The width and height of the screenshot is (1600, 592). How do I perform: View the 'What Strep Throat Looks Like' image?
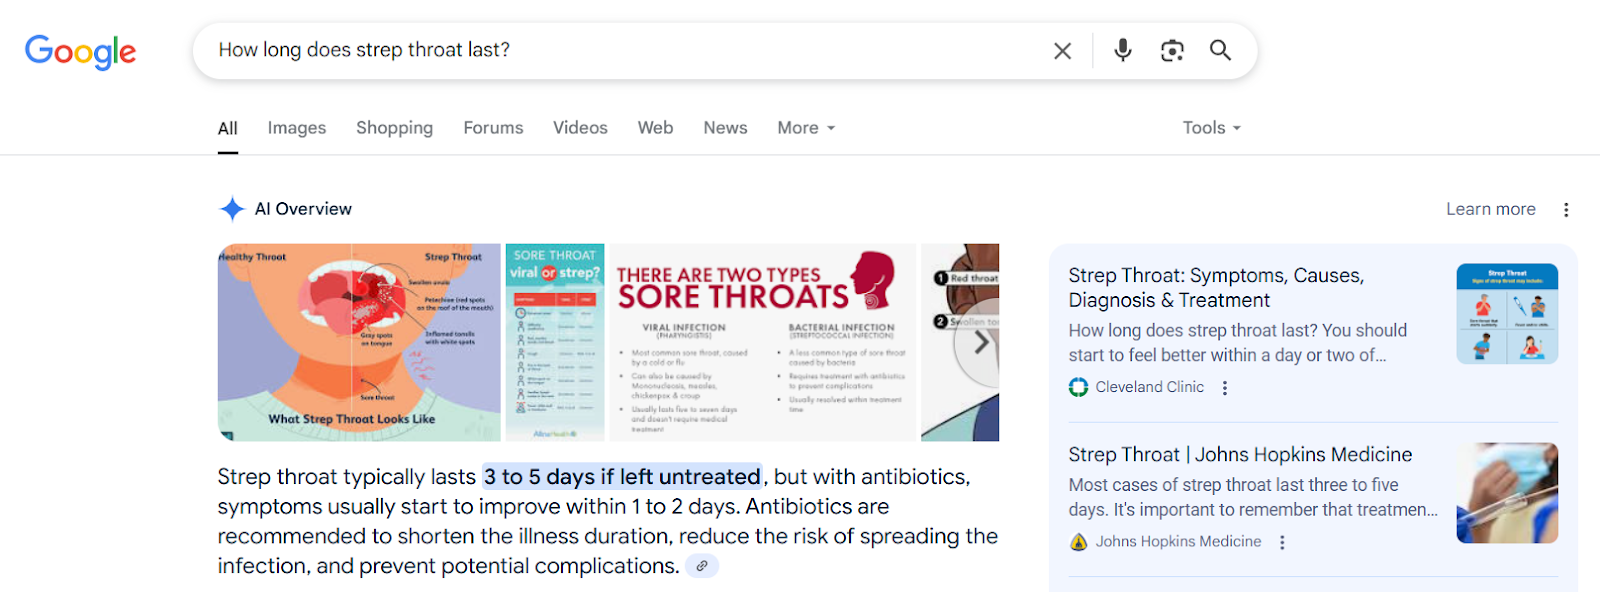point(359,342)
